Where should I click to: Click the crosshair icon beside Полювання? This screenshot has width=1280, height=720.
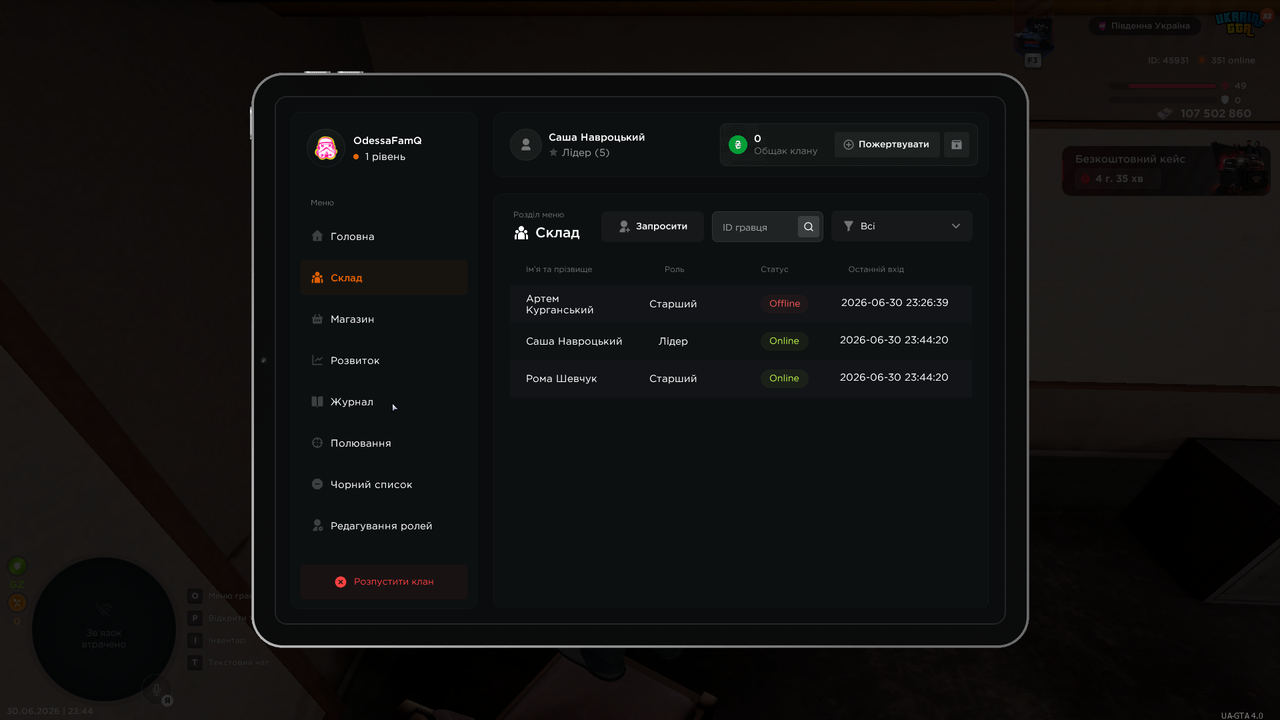click(x=317, y=443)
